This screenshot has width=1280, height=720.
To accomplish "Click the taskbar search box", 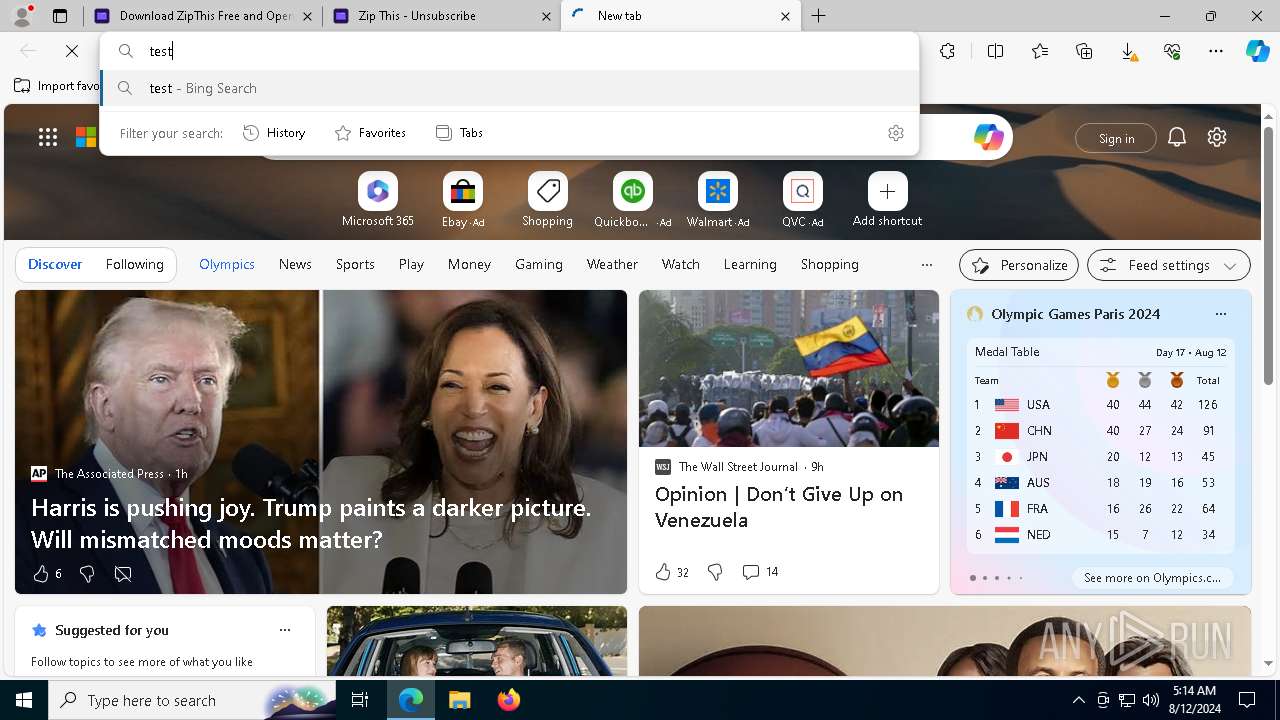I will coord(192,700).
